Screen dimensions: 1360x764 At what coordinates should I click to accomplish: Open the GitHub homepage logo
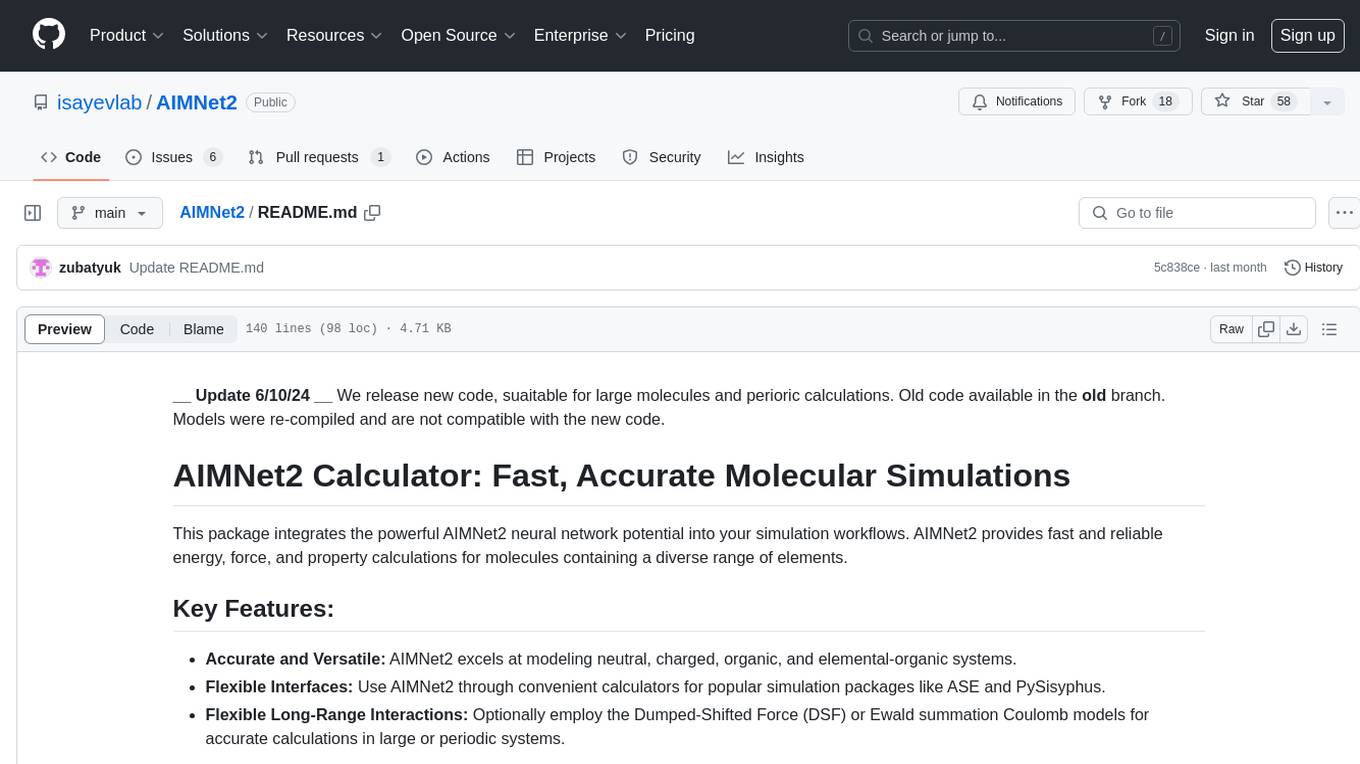49,35
